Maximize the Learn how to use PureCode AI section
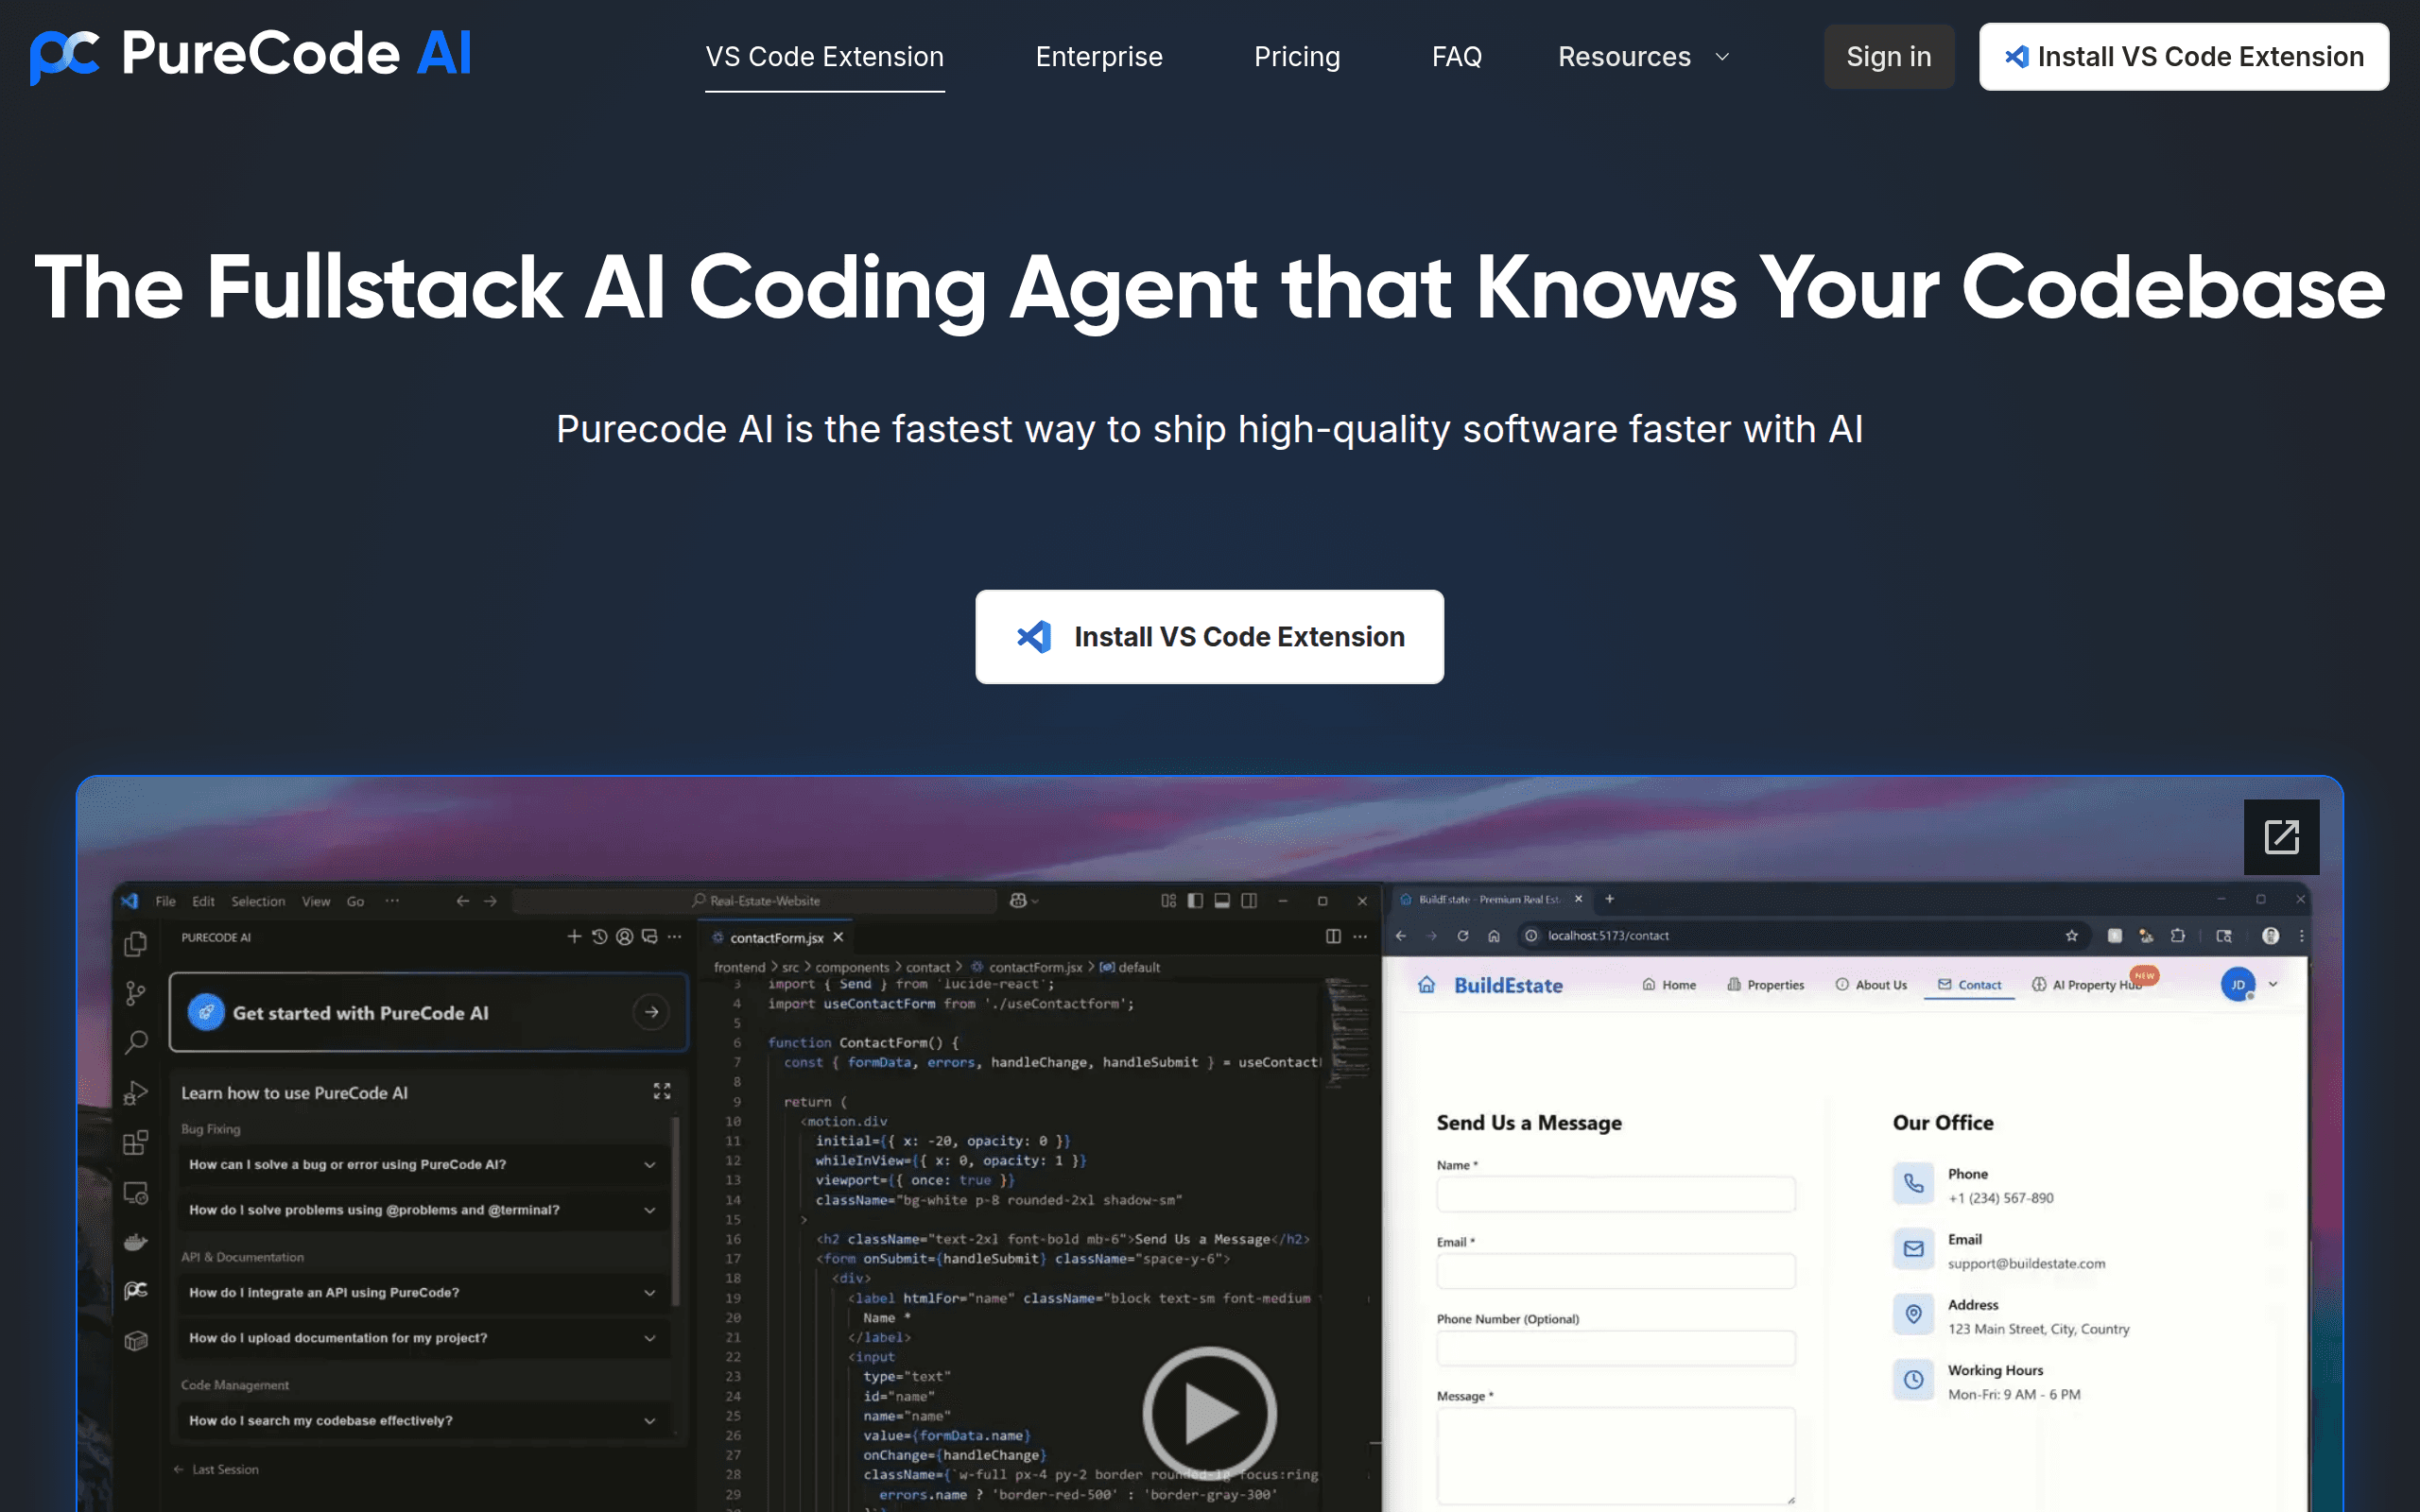This screenshot has height=1512, width=2420. tap(661, 1091)
